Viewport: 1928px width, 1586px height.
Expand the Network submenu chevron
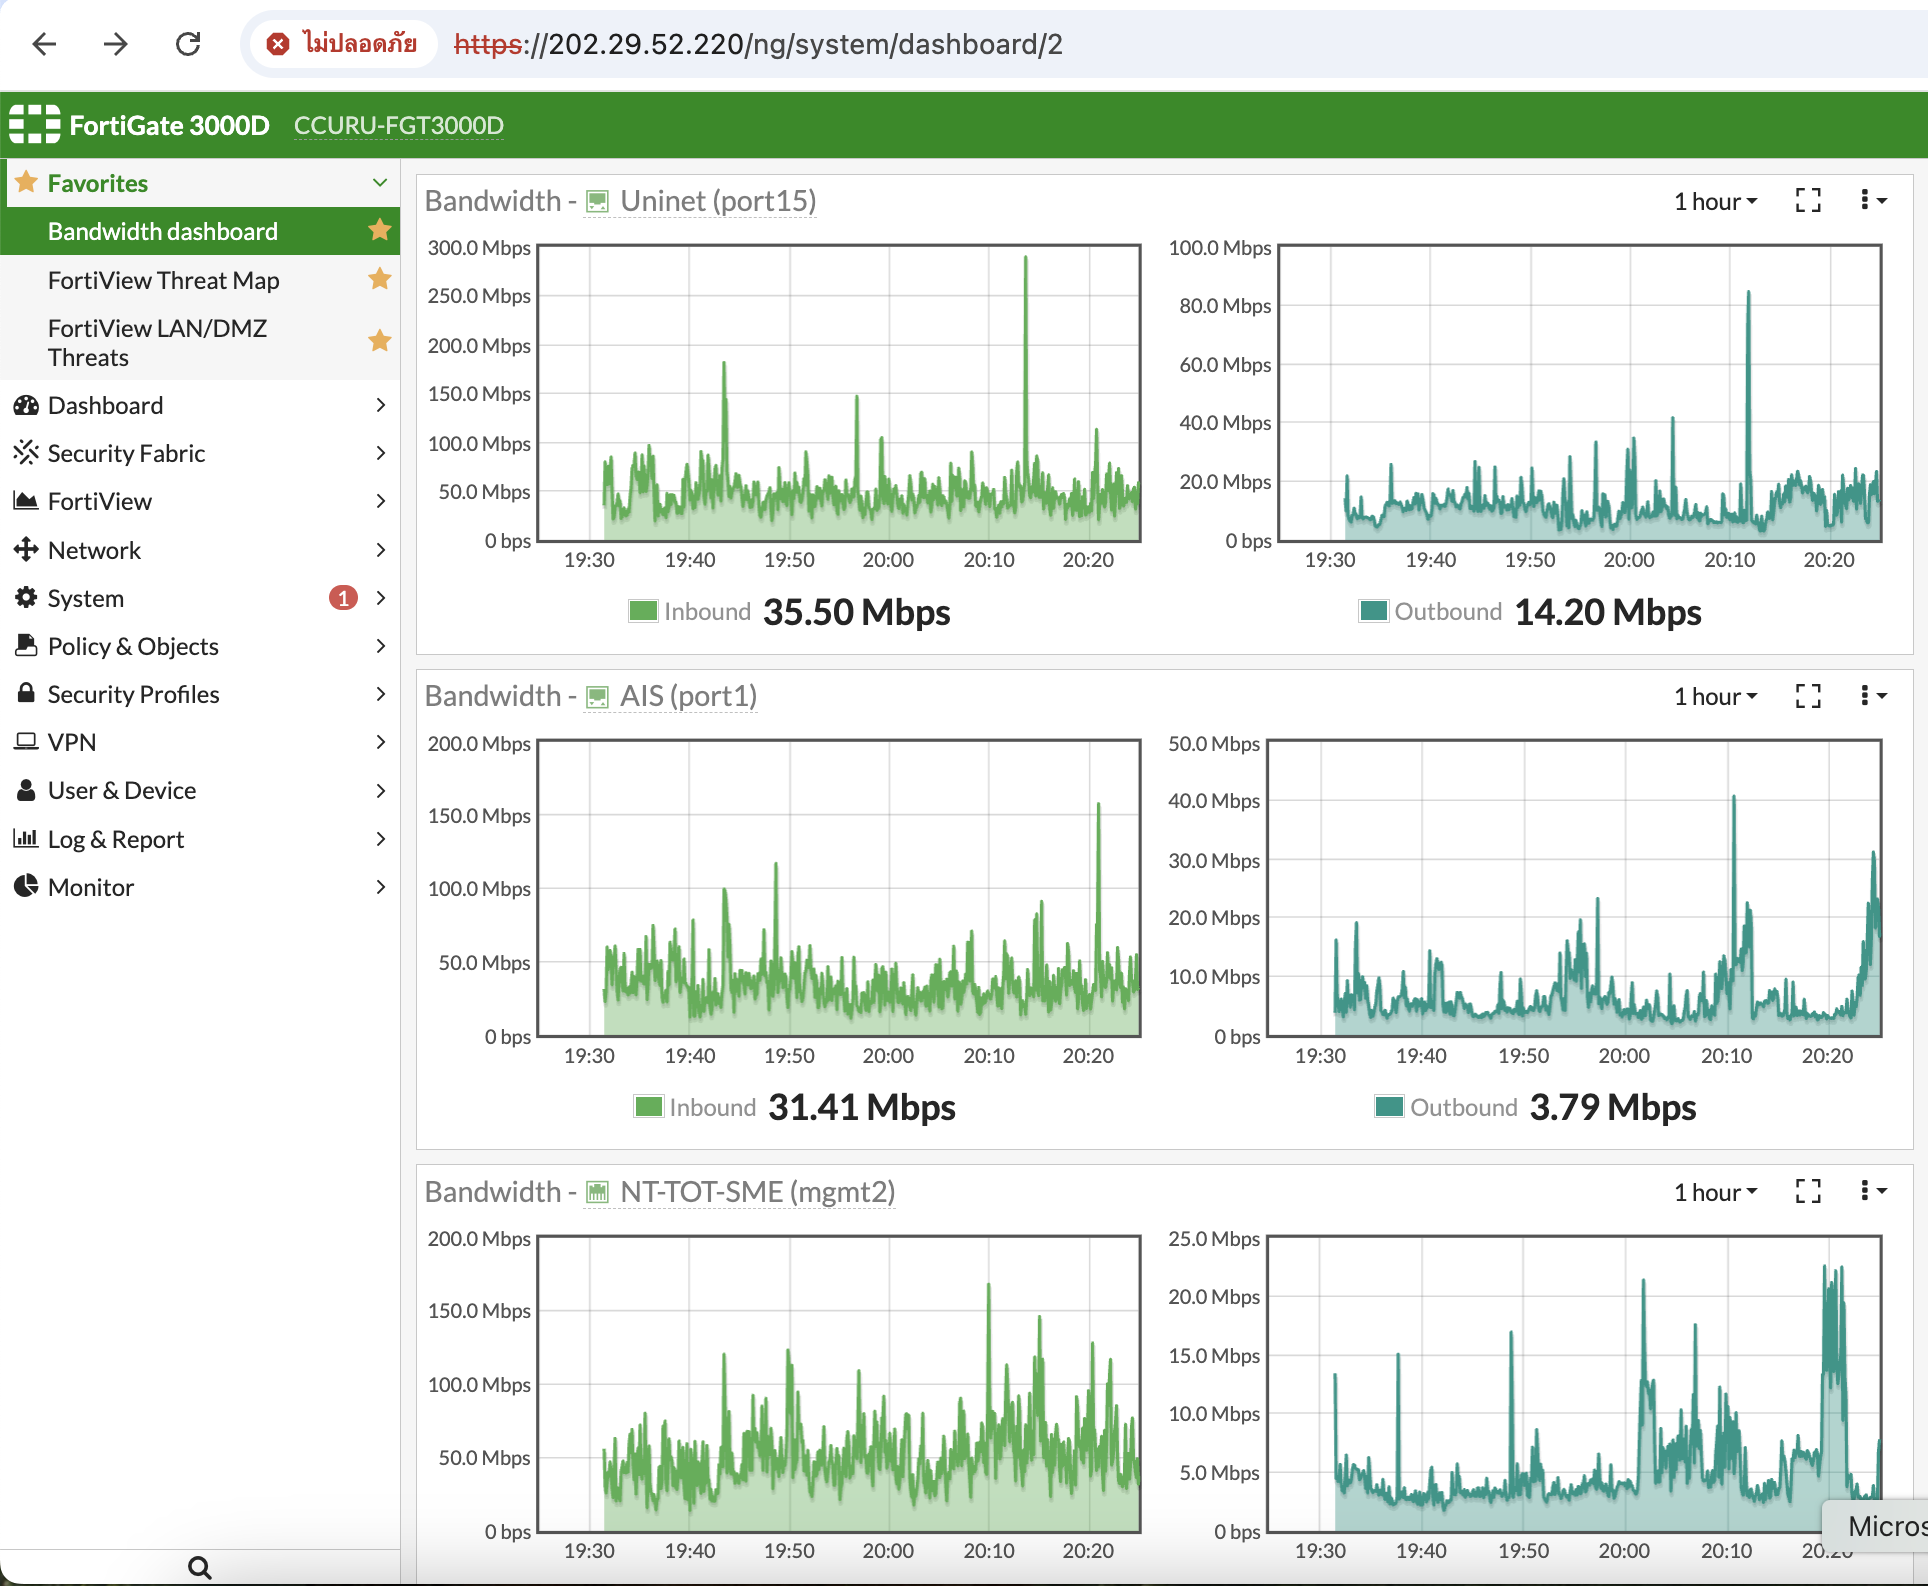pyautogui.click(x=381, y=550)
